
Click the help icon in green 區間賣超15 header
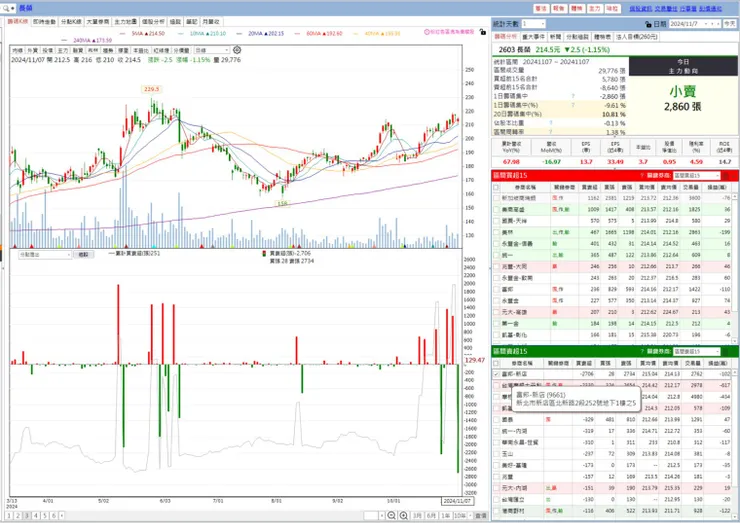642,352
